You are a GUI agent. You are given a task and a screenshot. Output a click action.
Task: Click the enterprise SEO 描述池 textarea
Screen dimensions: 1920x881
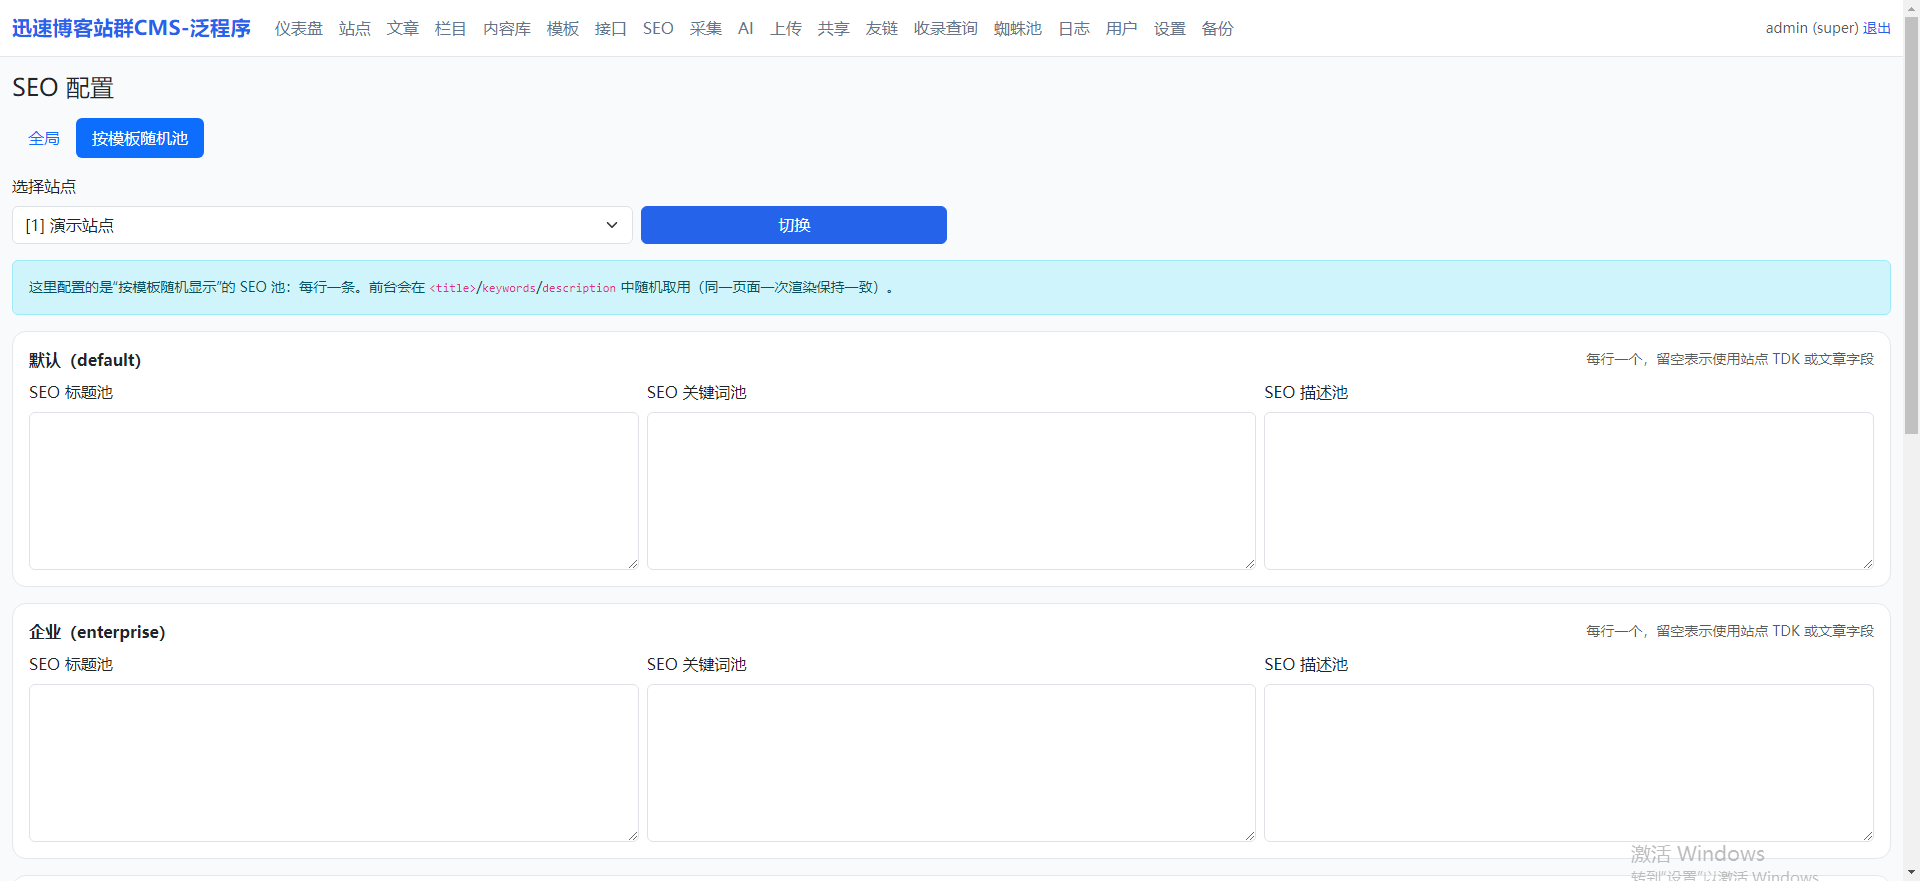[1568, 762]
